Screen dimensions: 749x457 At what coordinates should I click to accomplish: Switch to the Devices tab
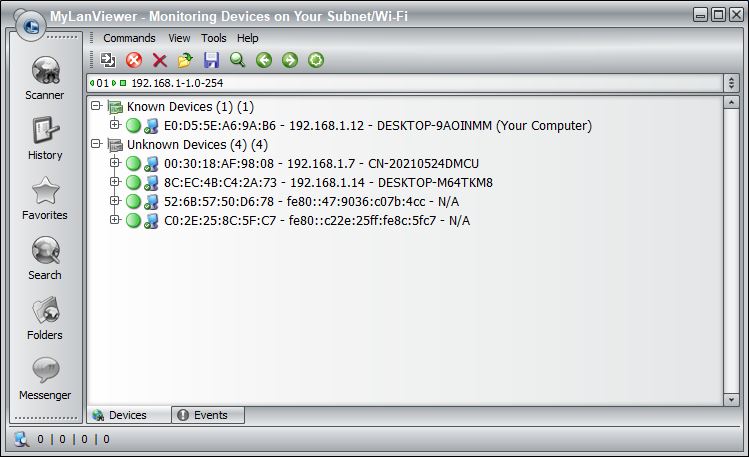(x=128, y=415)
